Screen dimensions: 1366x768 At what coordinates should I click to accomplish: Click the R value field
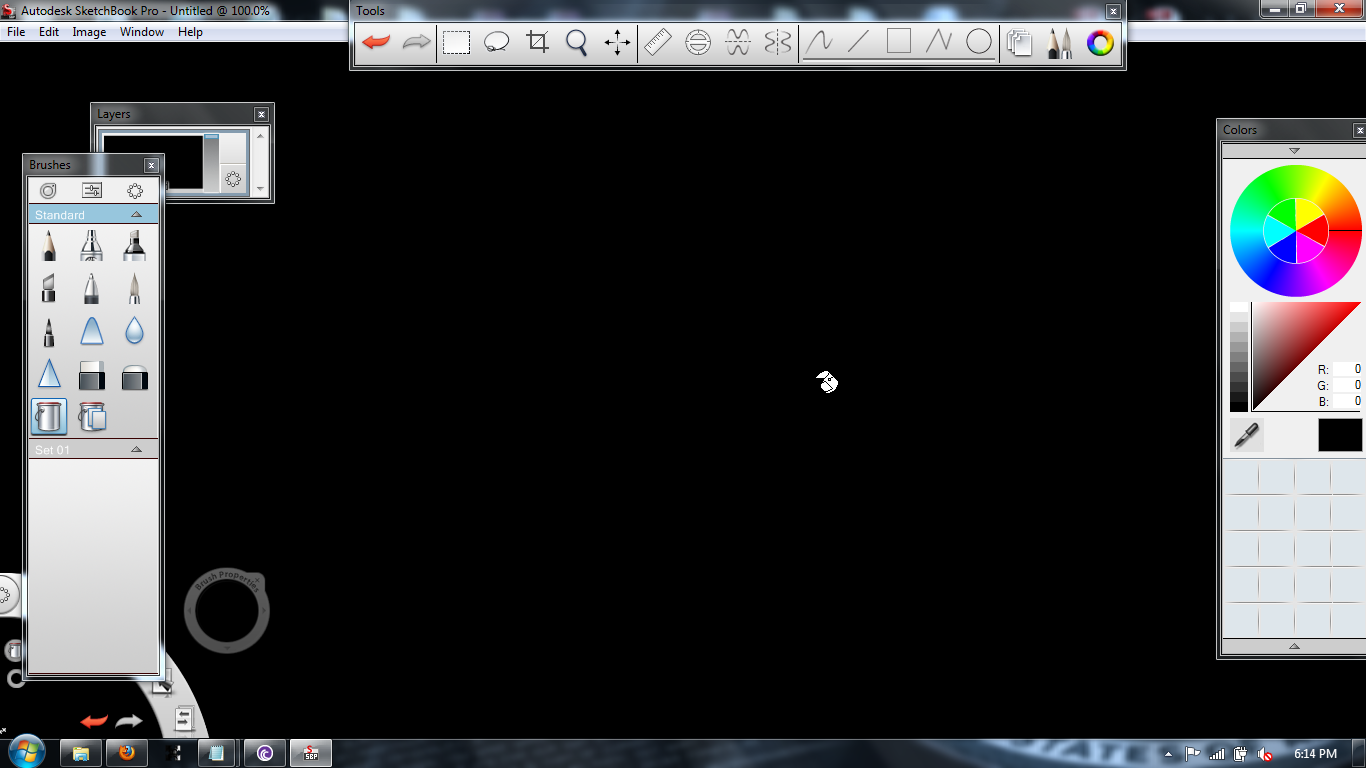(1347, 369)
